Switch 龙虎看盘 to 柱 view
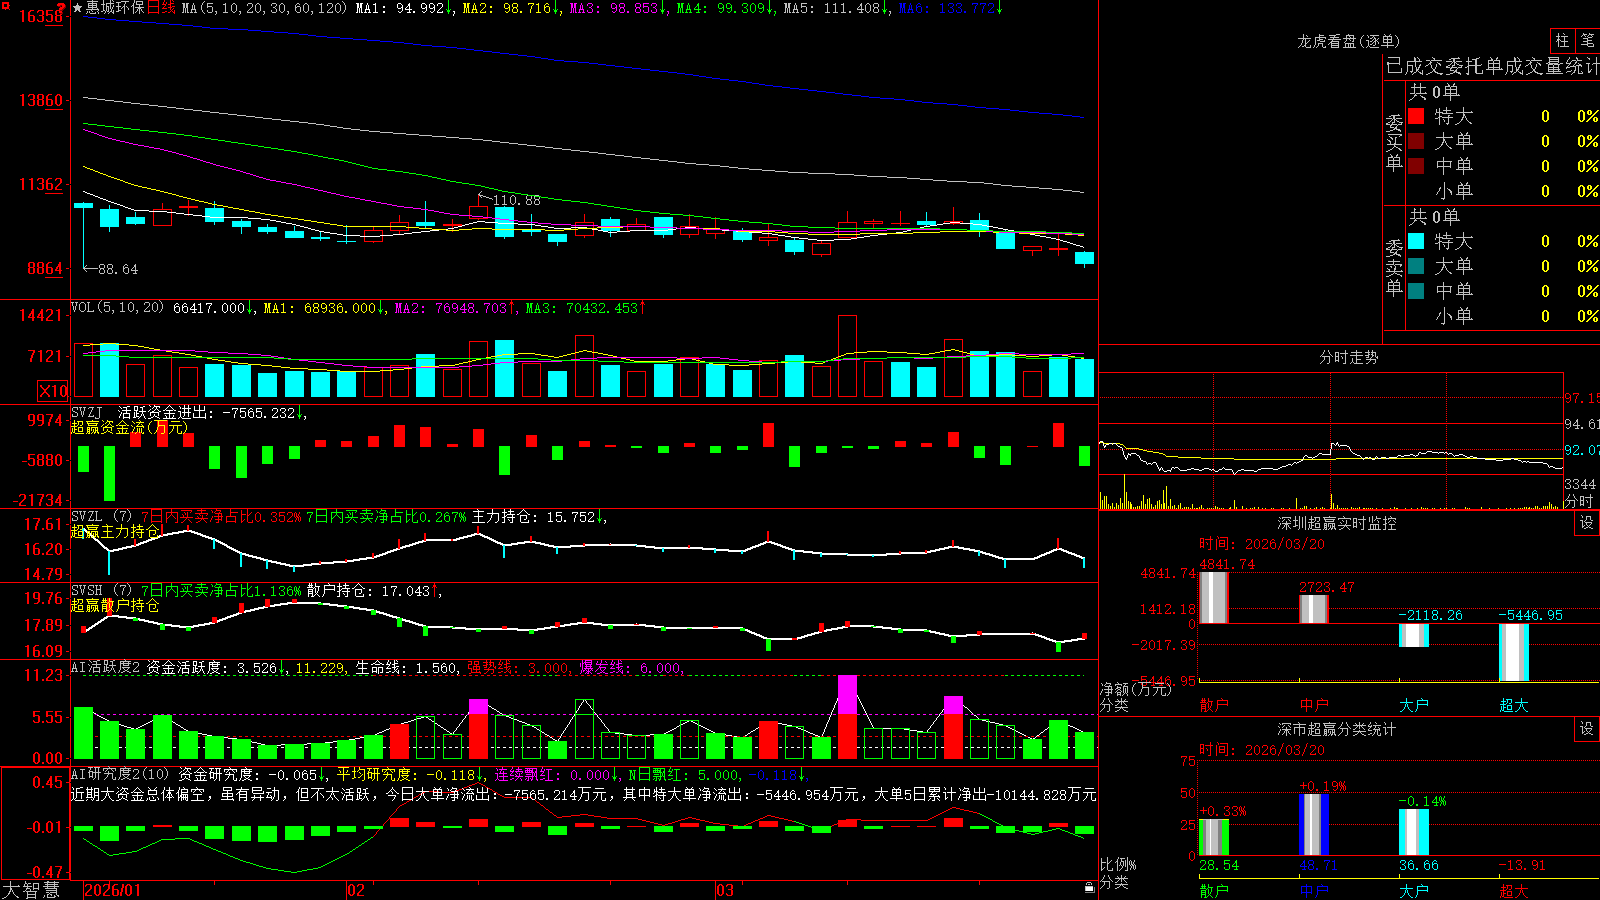The height and width of the screenshot is (900, 1600). coord(1562,41)
